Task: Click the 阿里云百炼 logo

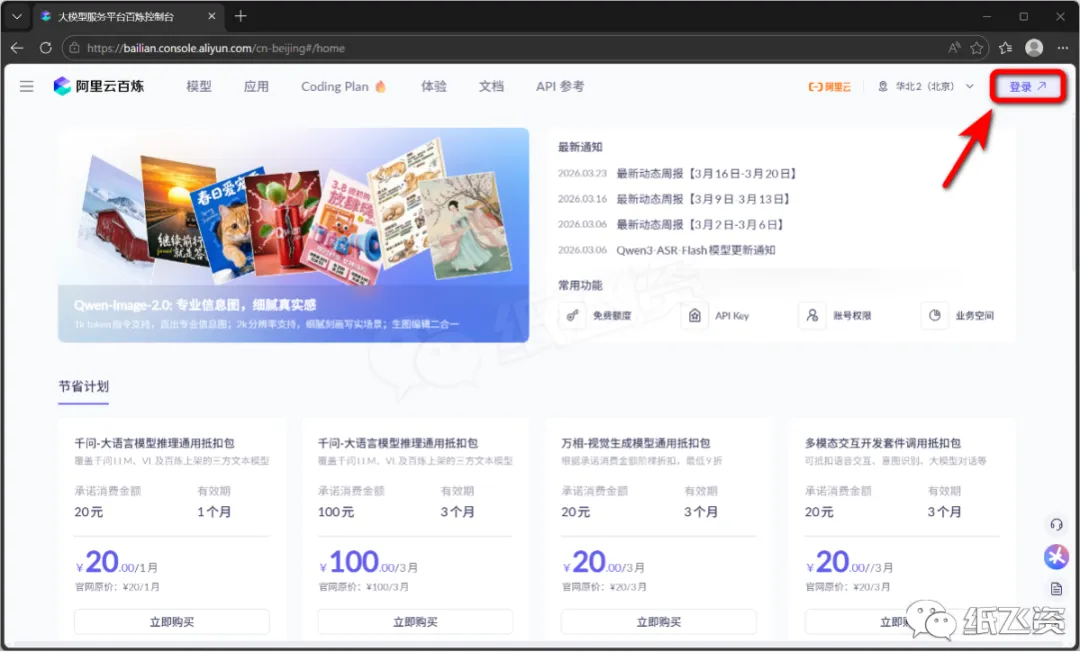Action: coord(99,86)
